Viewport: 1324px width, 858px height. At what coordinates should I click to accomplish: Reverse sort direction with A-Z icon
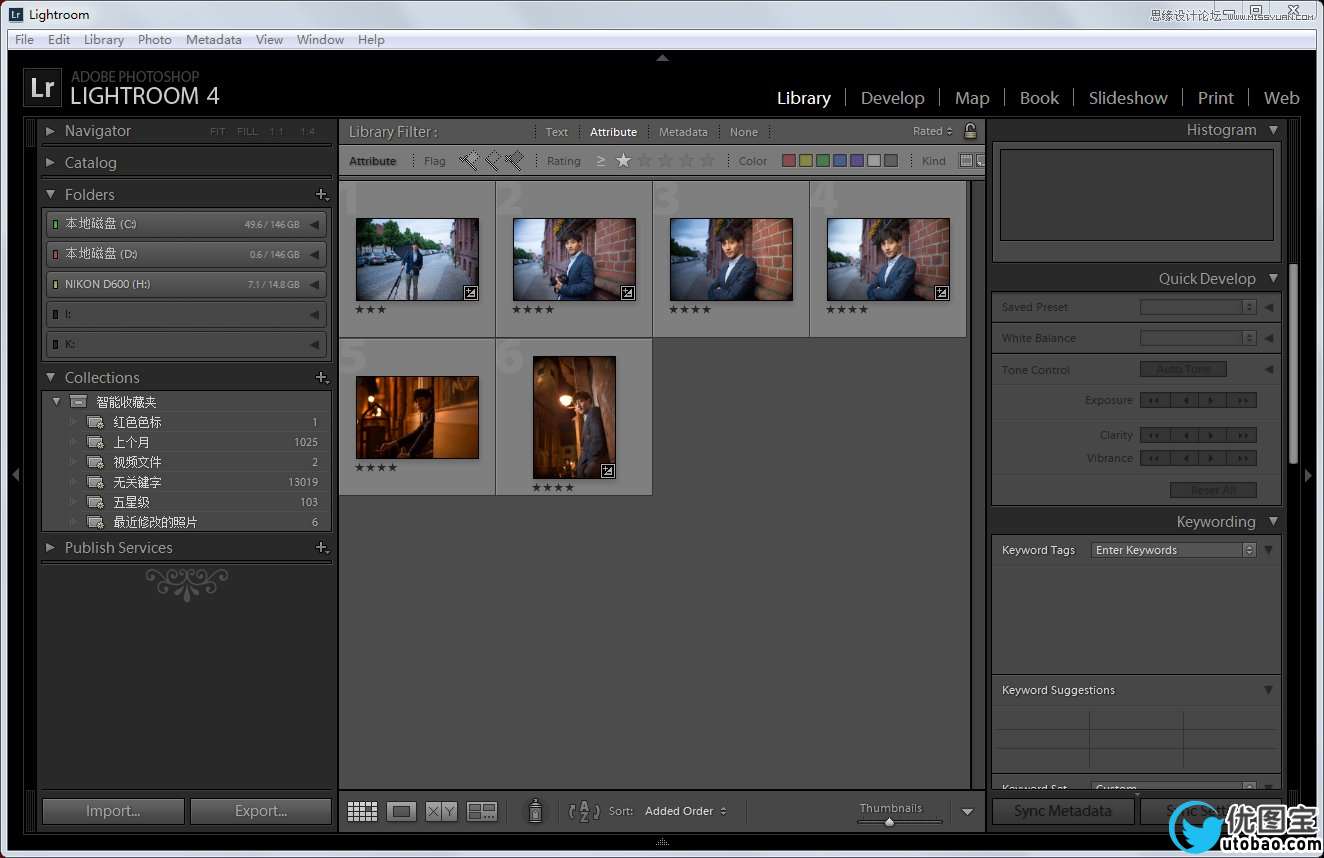click(584, 811)
